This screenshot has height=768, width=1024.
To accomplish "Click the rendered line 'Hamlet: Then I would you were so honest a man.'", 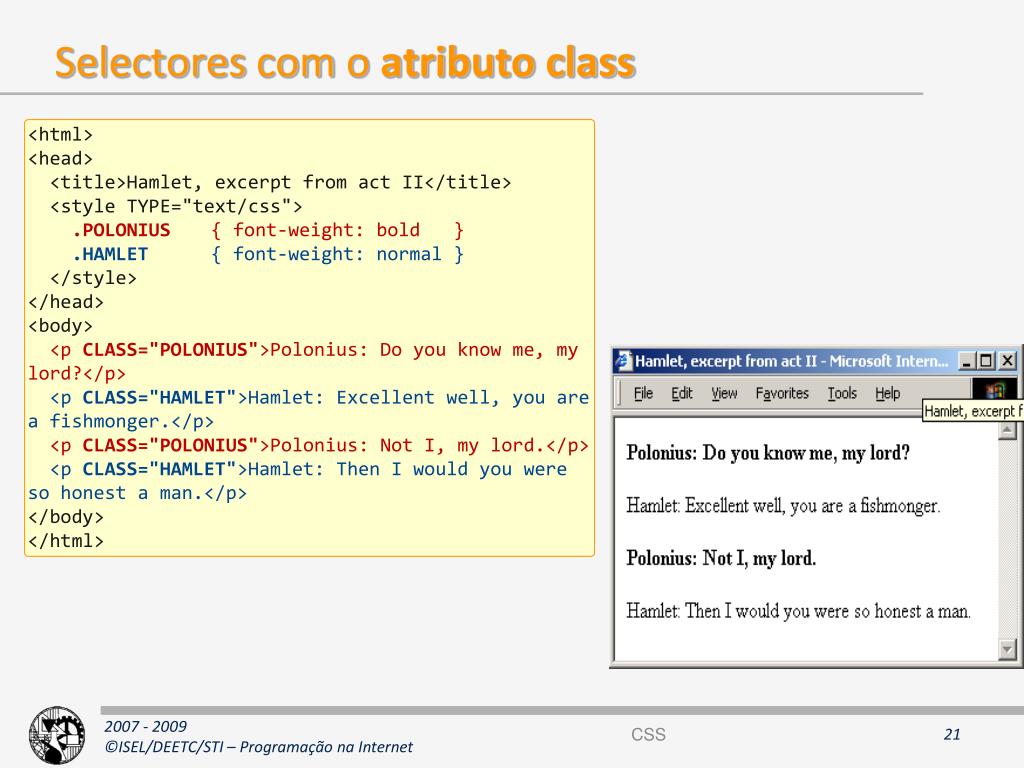I will pyautogui.click(x=798, y=611).
